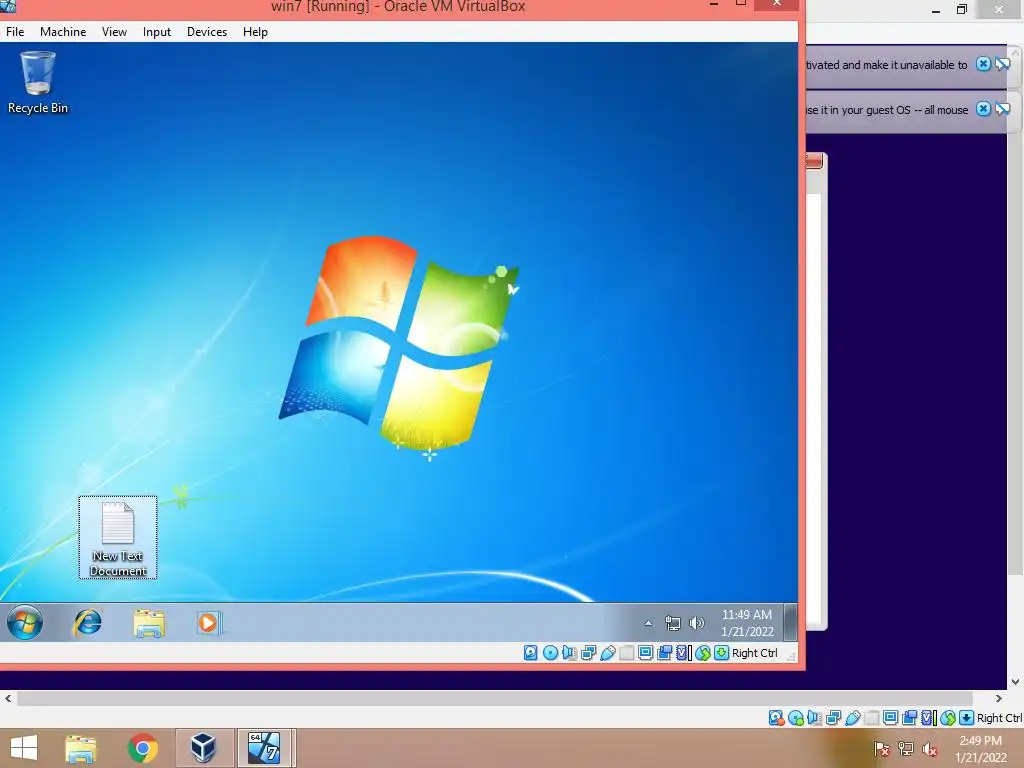Maximize the win7 VirtualBox window
Image resolution: width=1024 pixels, height=768 pixels.
[741, 3]
